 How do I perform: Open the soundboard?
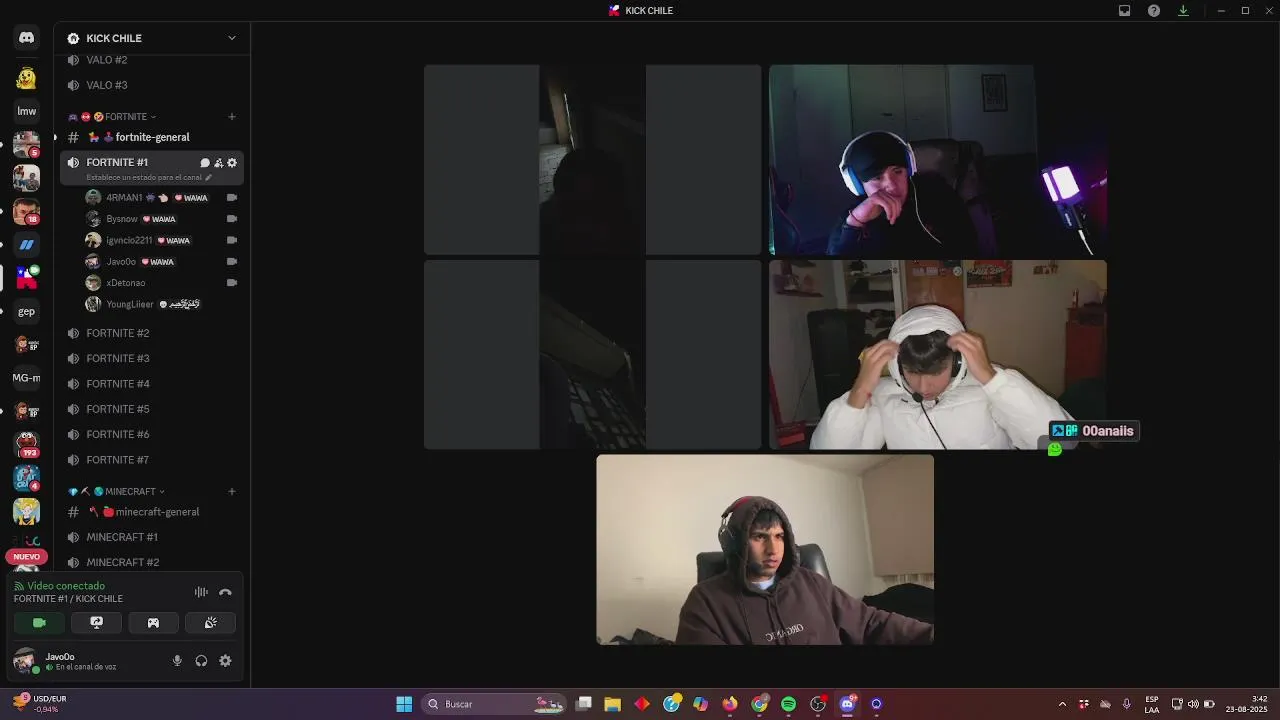tap(211, 622)
